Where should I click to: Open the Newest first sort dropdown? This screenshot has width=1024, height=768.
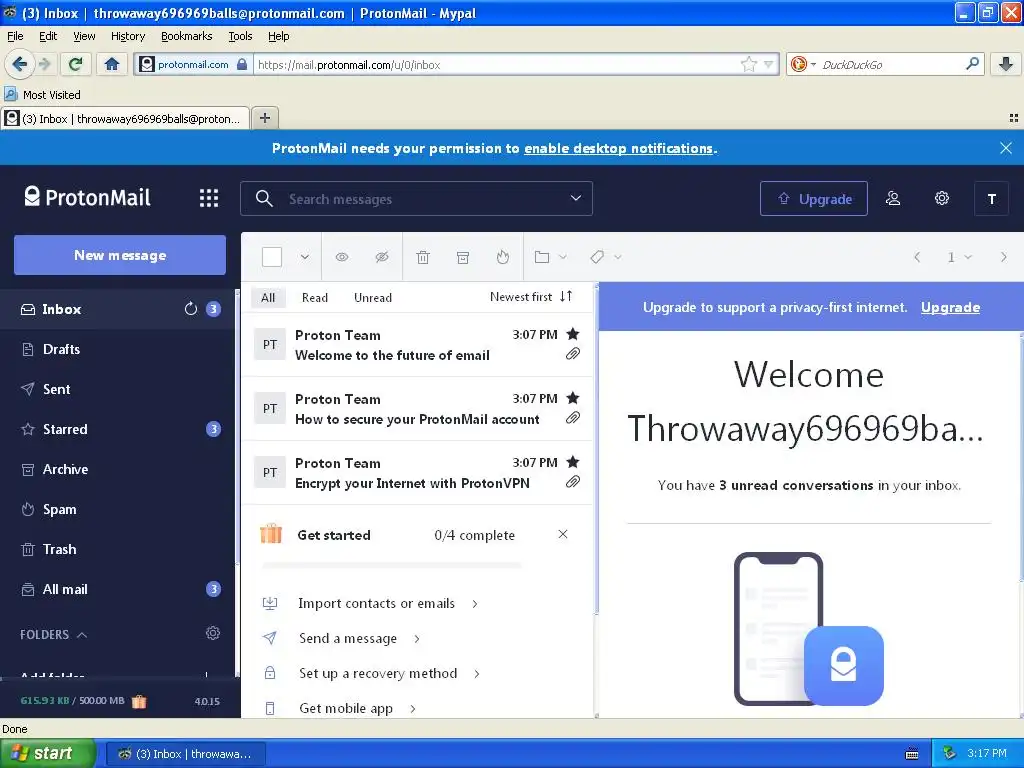[531, 297]
